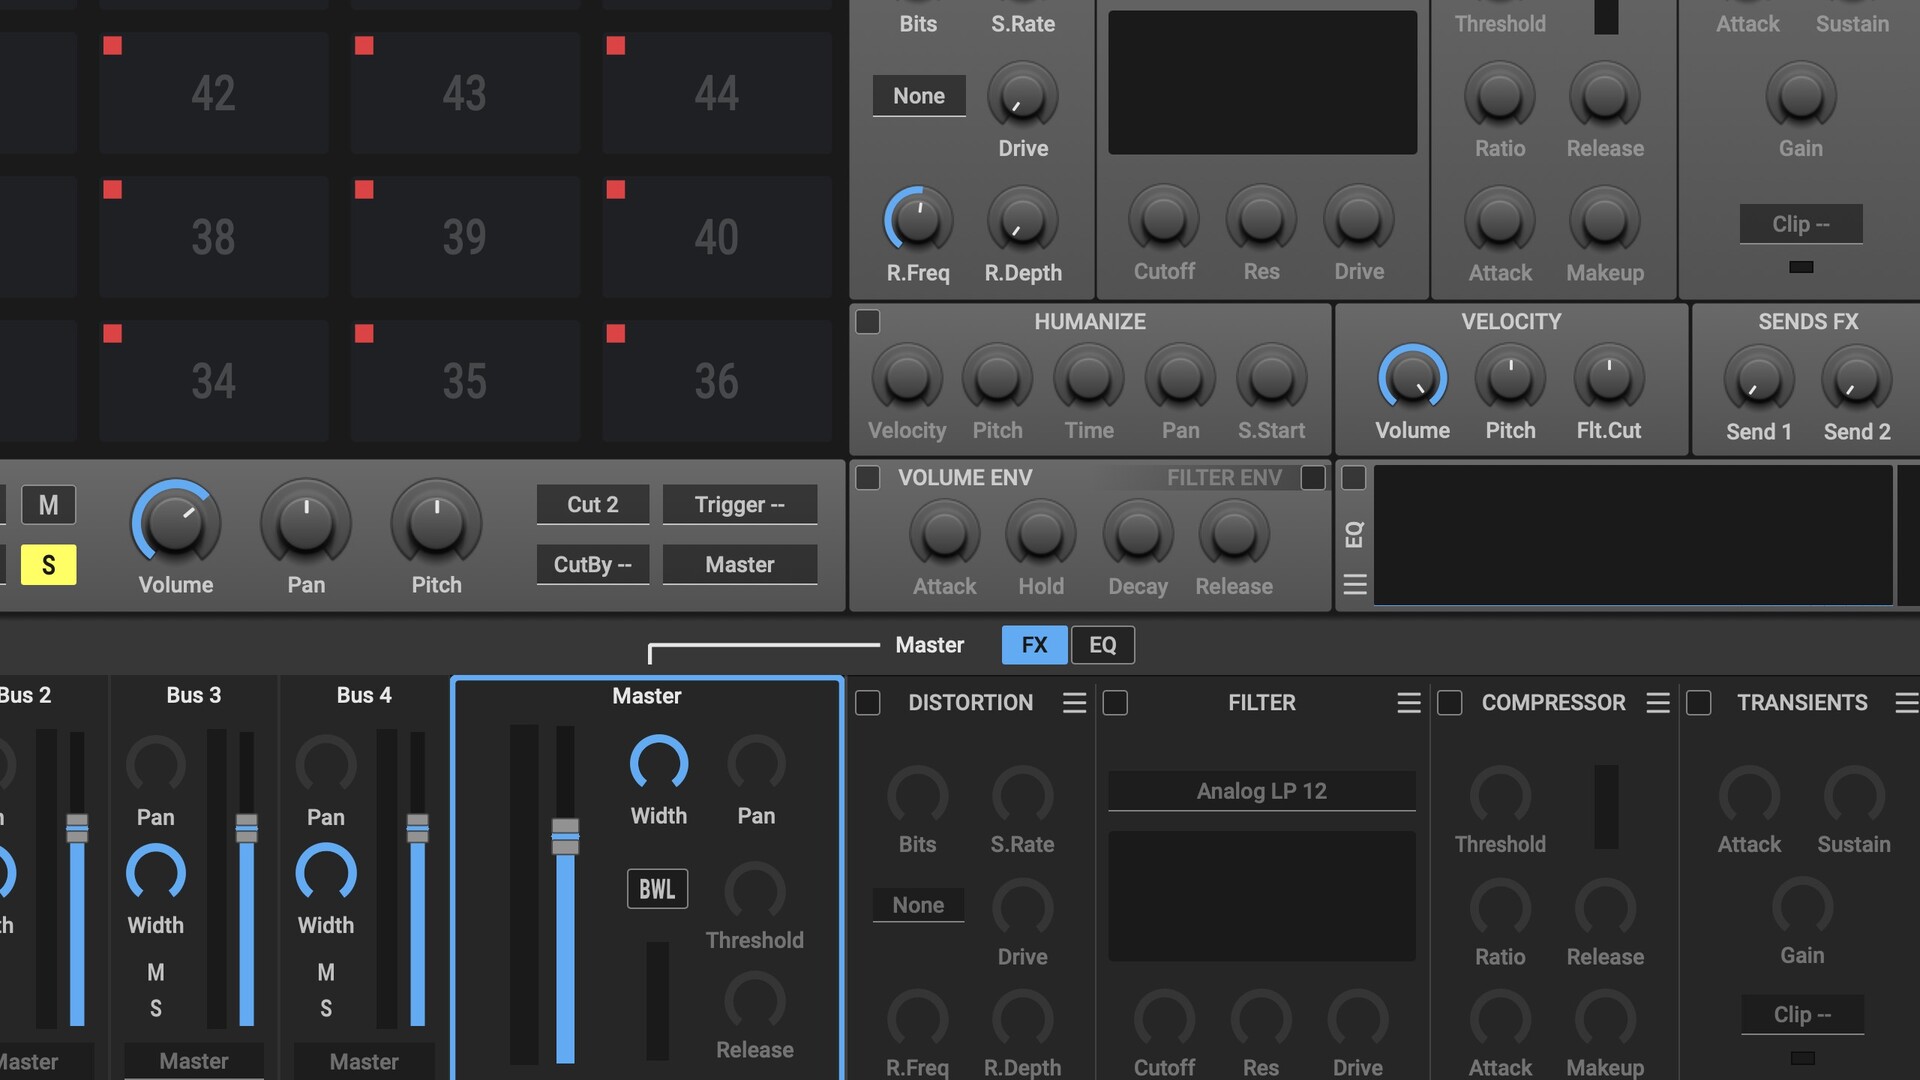Open the Bus 3 output Master dropdown
1920x1080 pixels.
pos(194,1061)
